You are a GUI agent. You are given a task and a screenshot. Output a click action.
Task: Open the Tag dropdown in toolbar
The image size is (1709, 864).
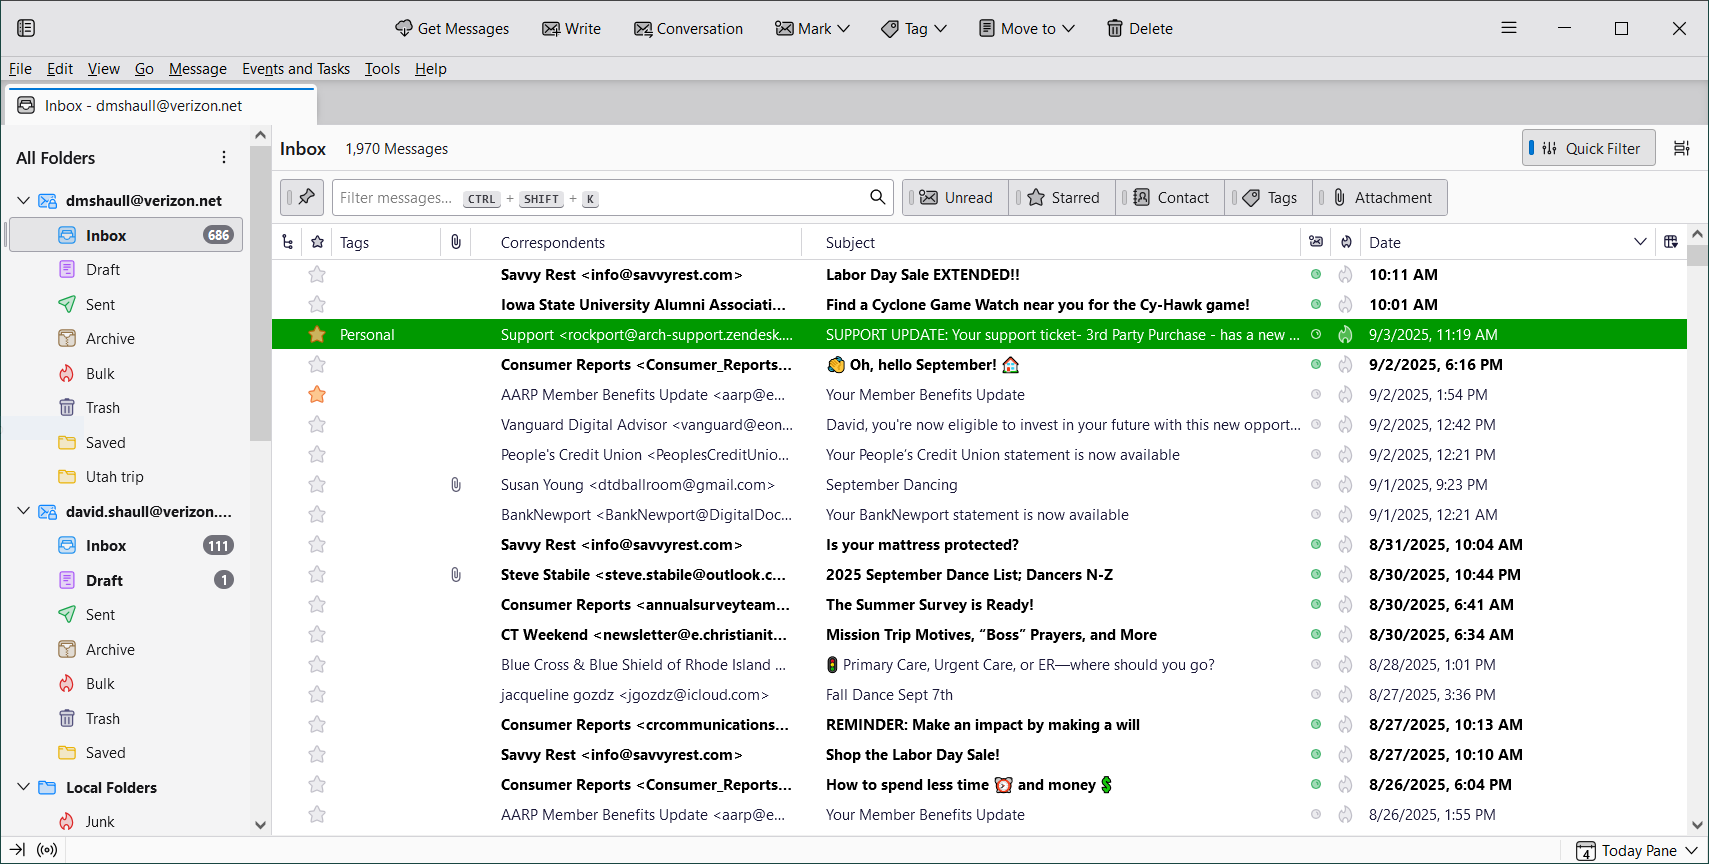point(914,28)
